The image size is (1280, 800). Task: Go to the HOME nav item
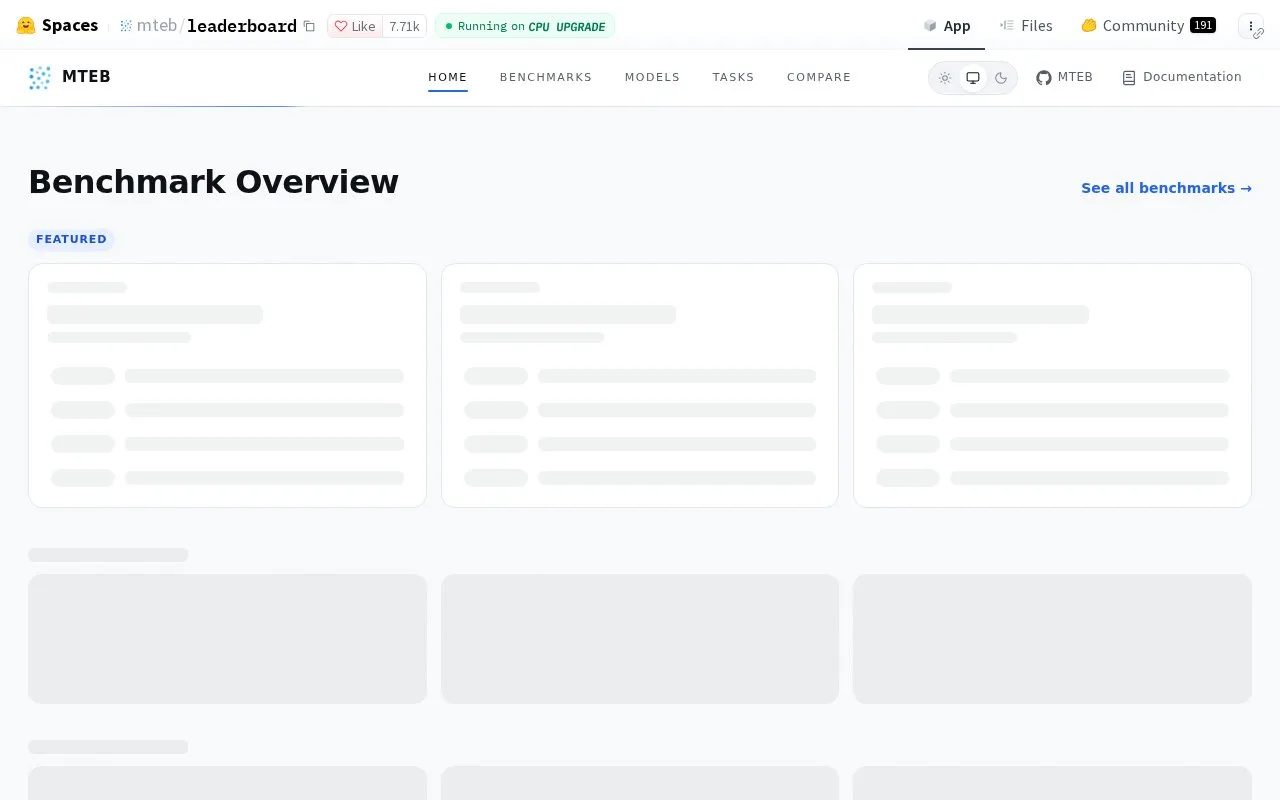448,77
